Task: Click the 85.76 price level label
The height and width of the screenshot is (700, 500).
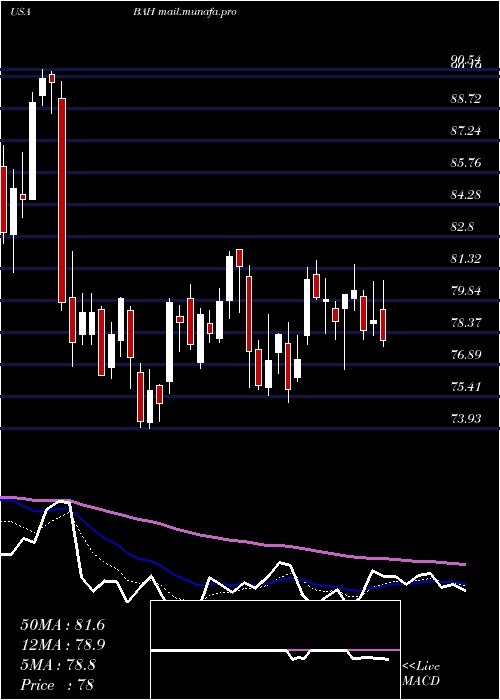Action: click(x=466, y=162)
